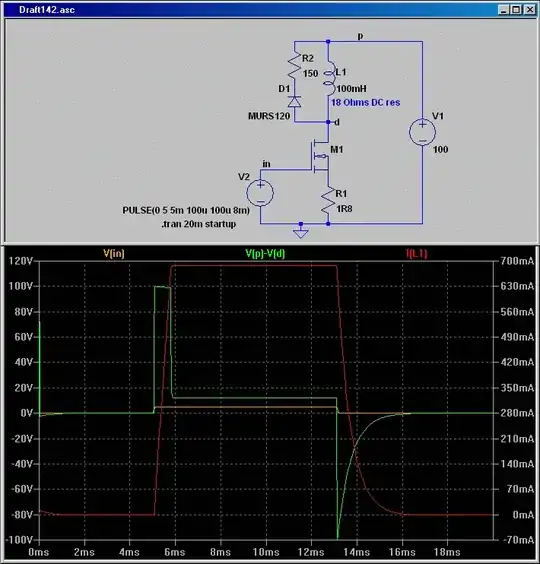Select the M1 MOSFET symbol

pyautogui.click(x=320, y=157)
